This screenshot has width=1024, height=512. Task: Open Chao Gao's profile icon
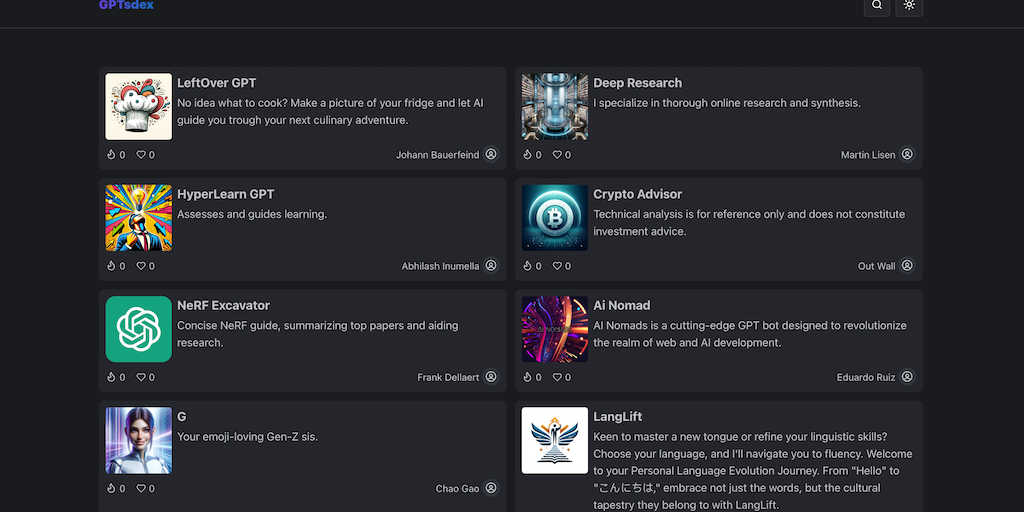pos(491,488)
